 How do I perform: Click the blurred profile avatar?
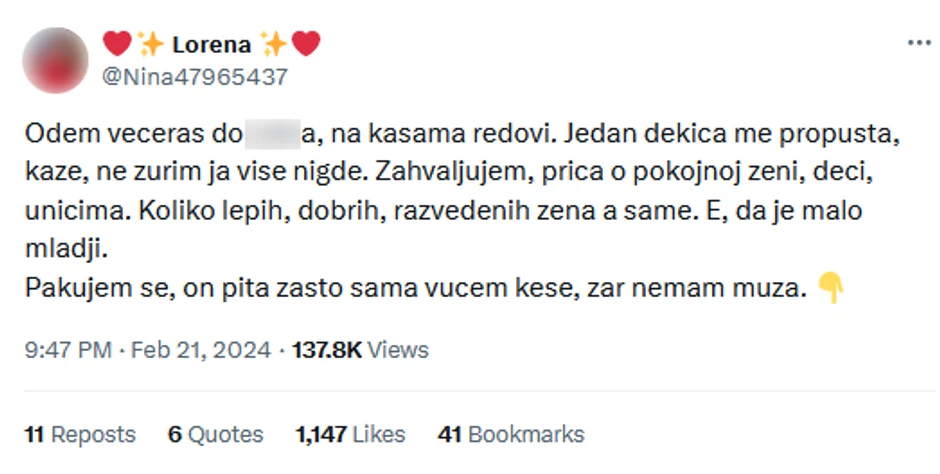click(x=55, y=60)
